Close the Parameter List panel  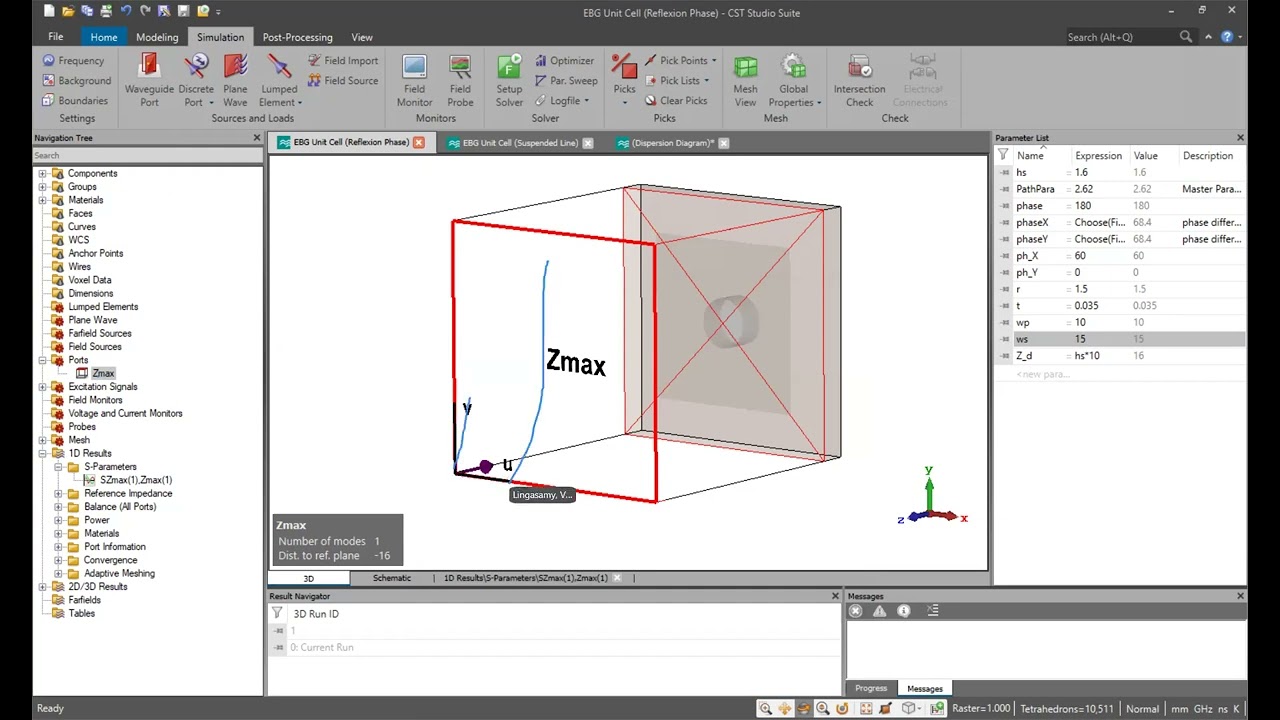pos(1240,138)
